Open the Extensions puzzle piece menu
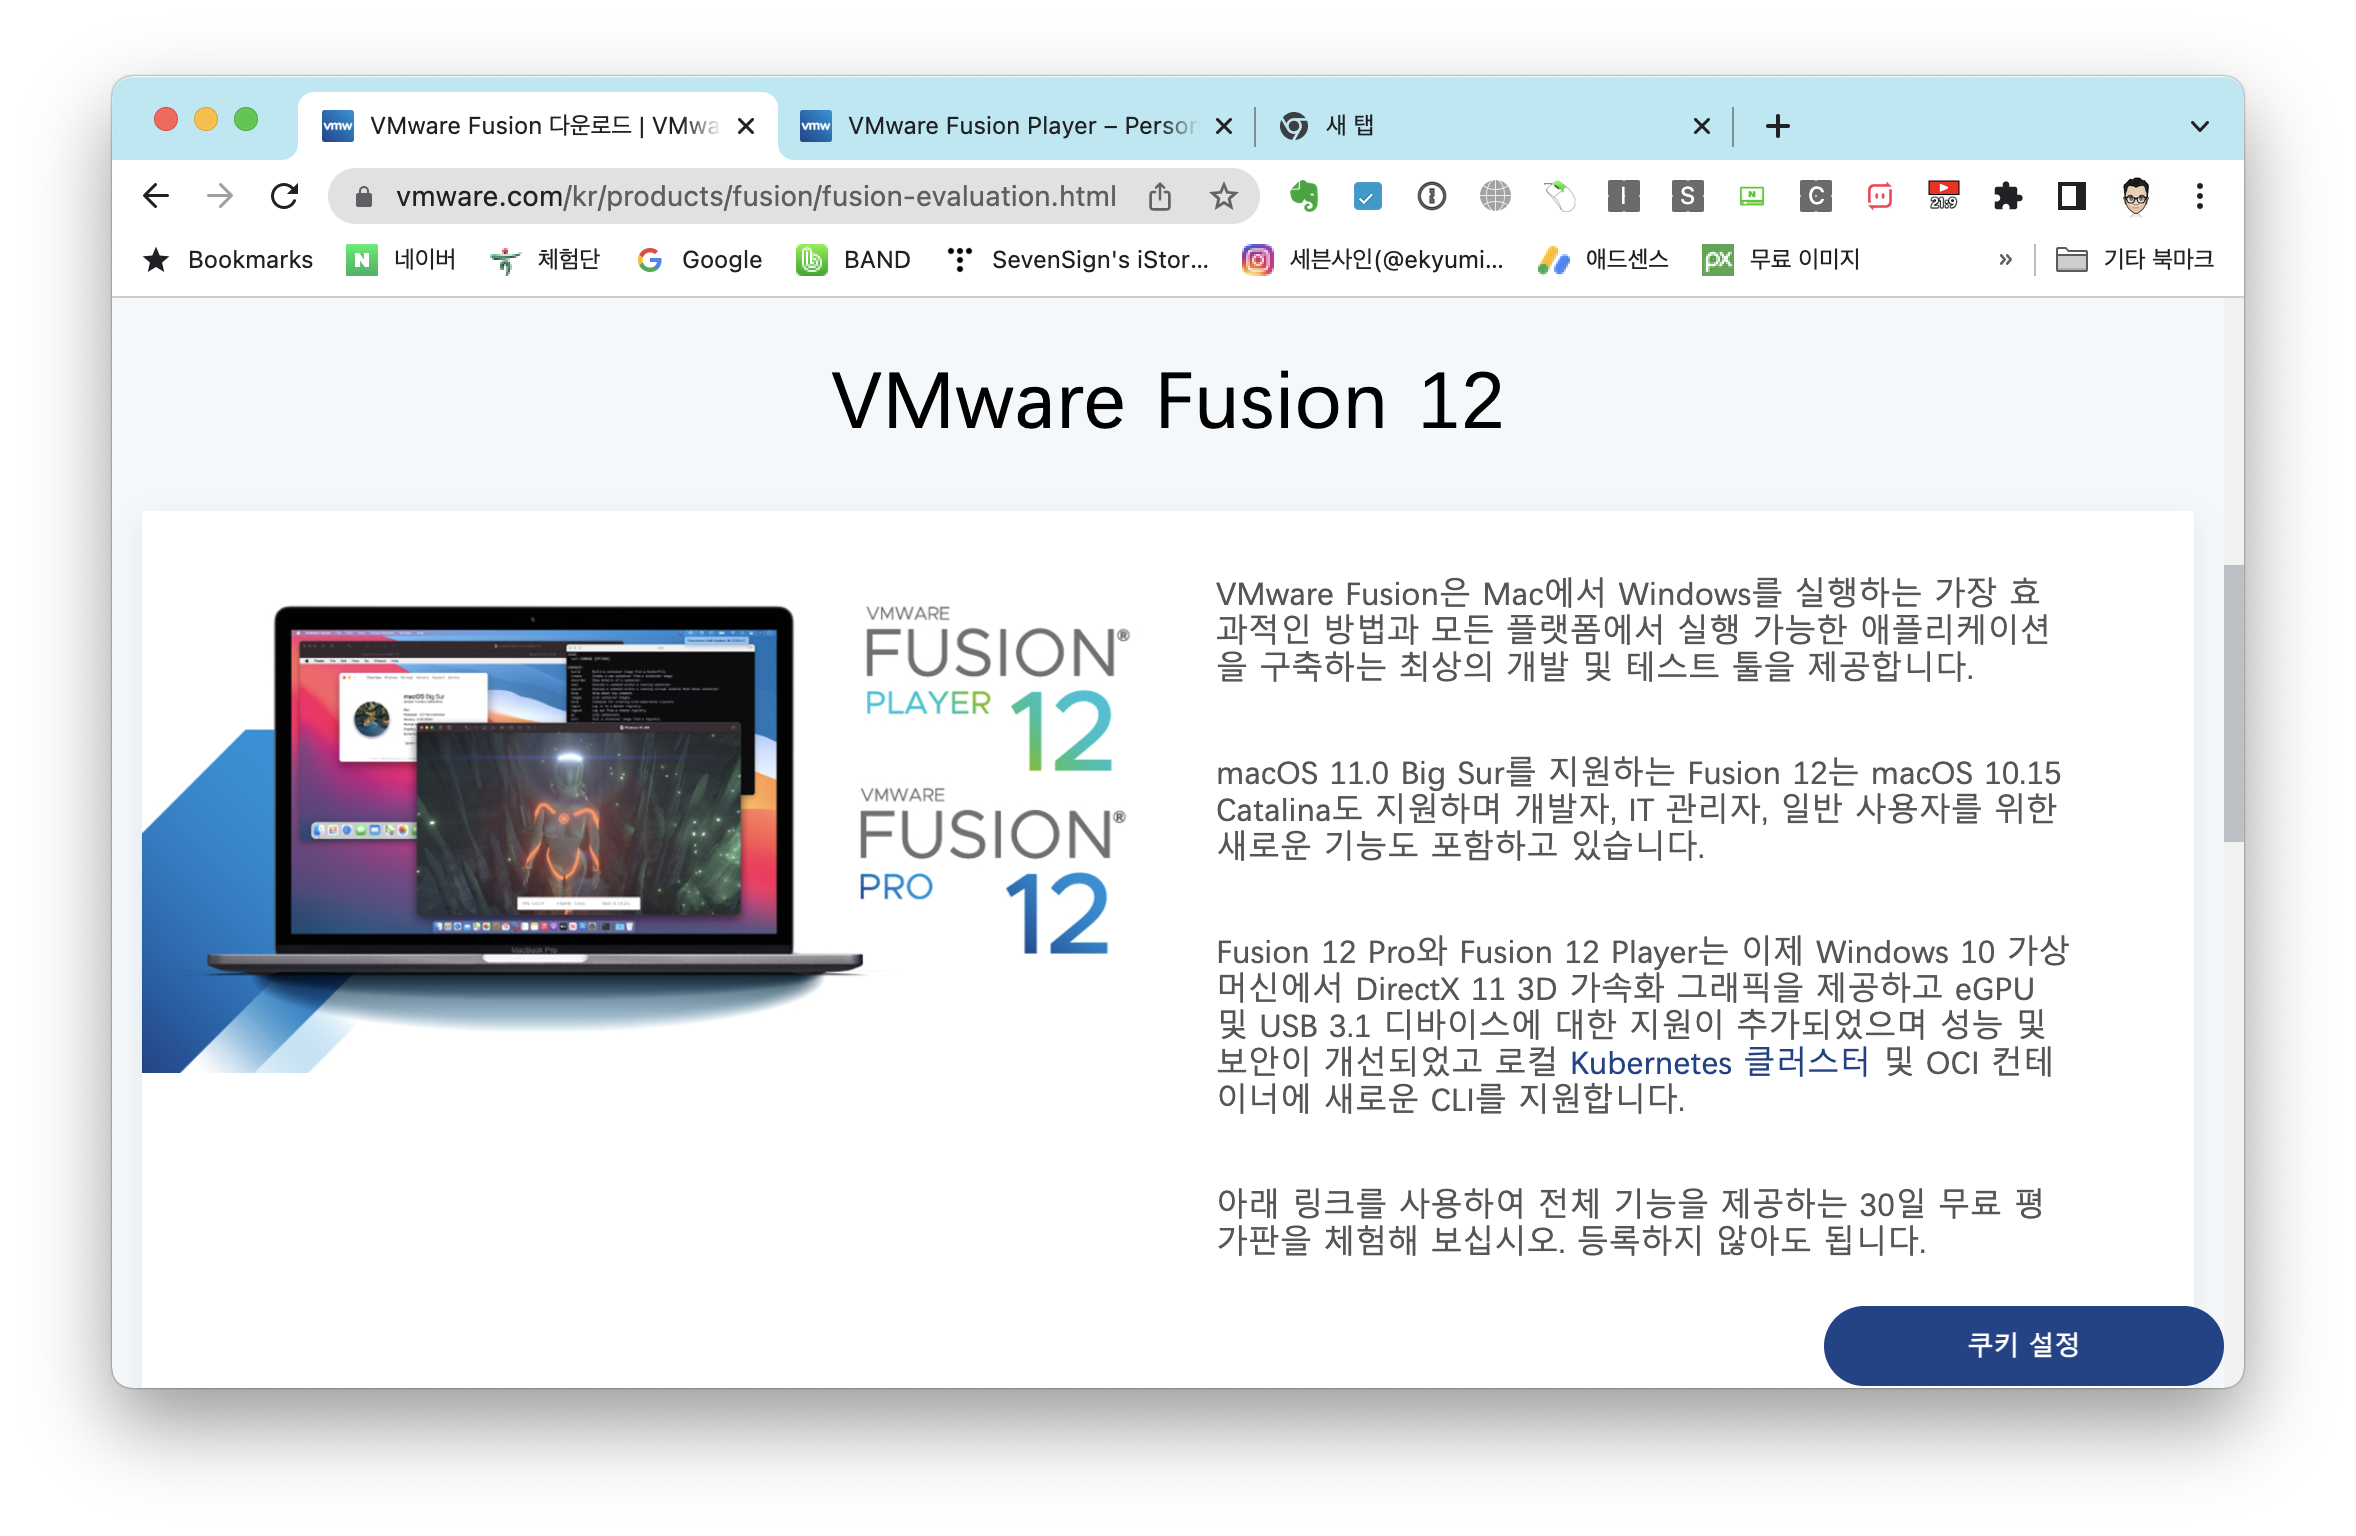The width and height of the screenshot is (2356, 1536). (x=2007, y=196)
